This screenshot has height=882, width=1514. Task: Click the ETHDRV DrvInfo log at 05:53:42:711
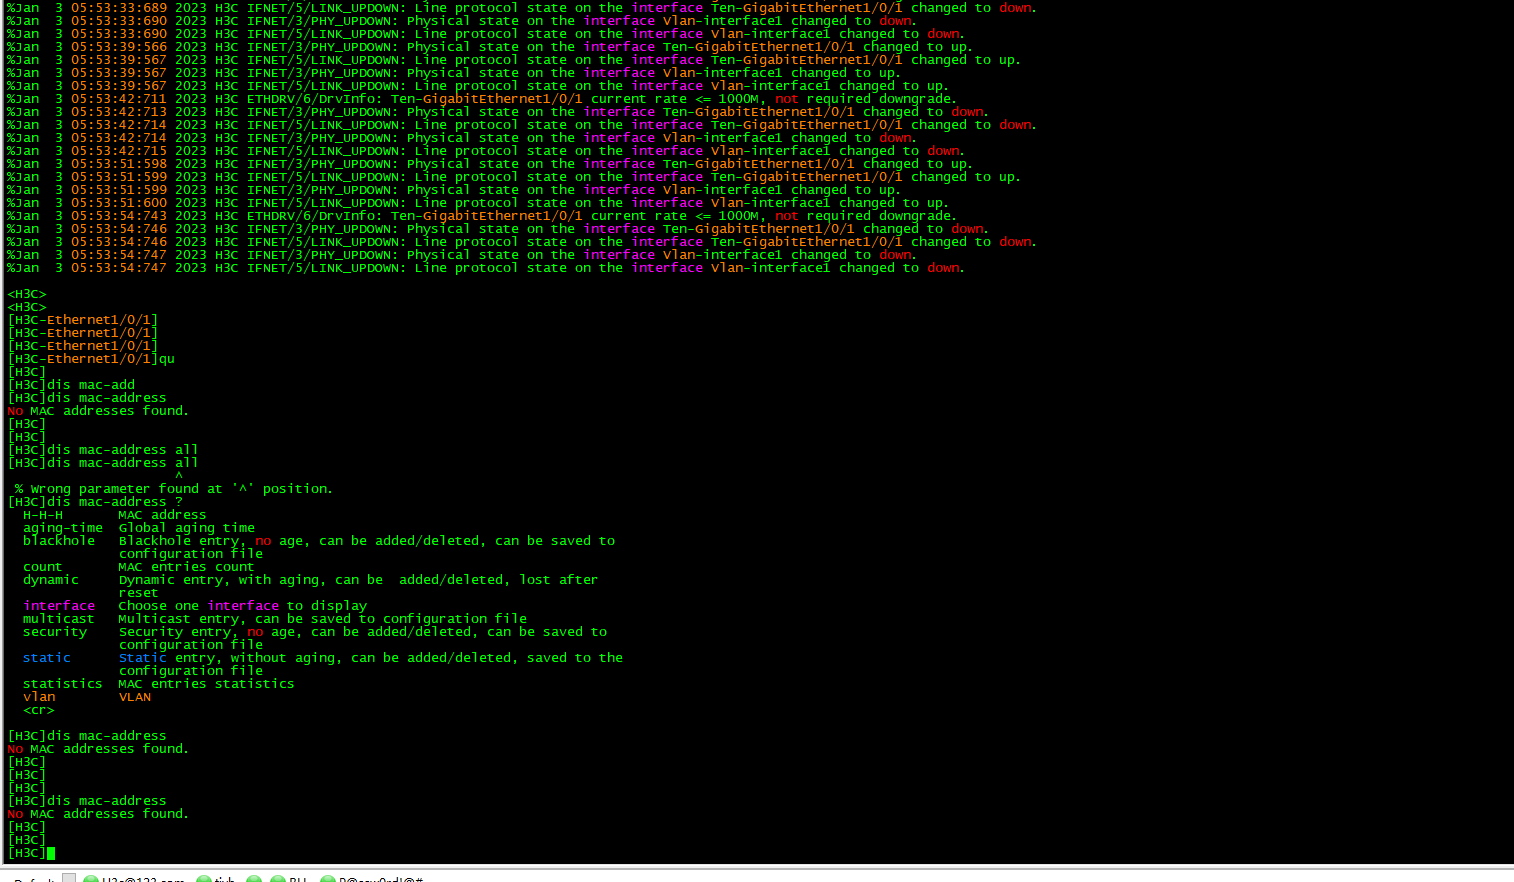(482, 99)
